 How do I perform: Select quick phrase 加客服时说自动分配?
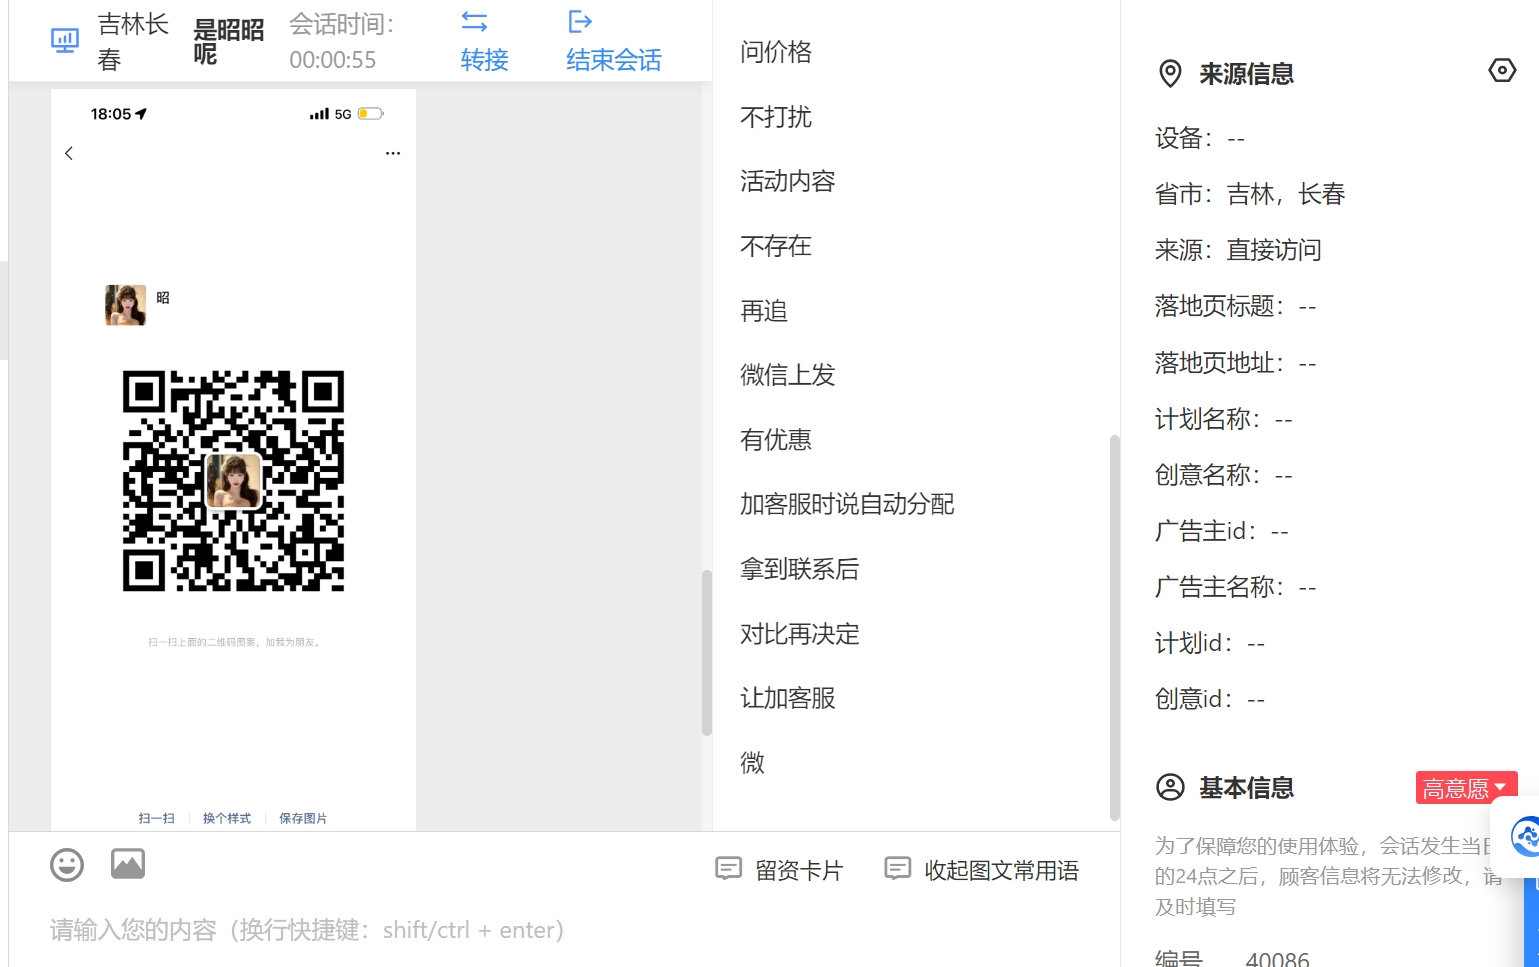[x=847, y=504]
